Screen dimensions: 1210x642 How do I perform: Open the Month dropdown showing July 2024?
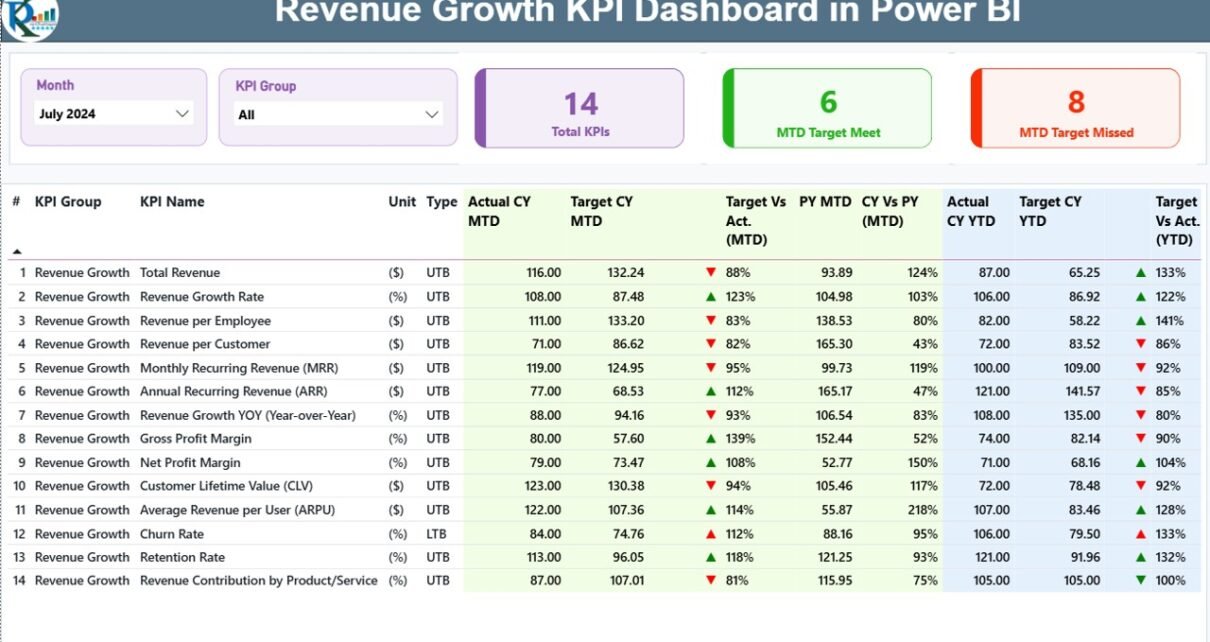click(x=113, y=114)
